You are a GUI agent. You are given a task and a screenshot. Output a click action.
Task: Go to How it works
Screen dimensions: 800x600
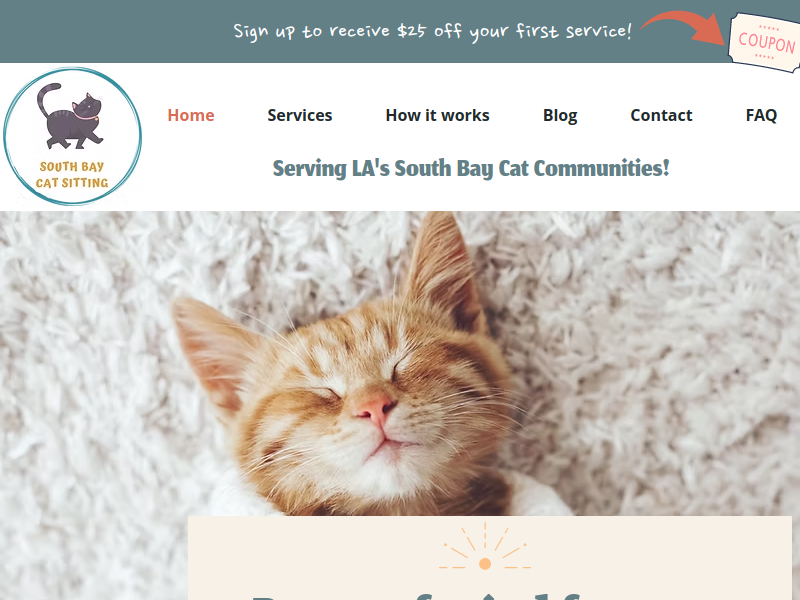pyautogui.click(x=437, y=115)
